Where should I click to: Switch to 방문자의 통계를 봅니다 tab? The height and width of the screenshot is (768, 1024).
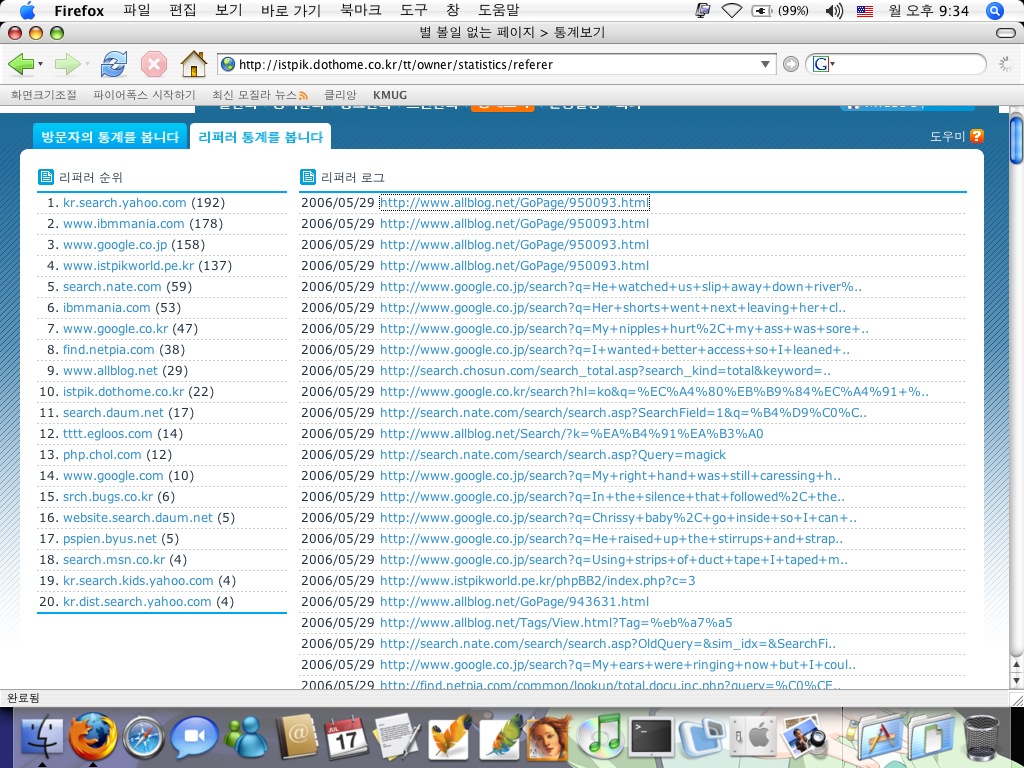tap(110, 137)
